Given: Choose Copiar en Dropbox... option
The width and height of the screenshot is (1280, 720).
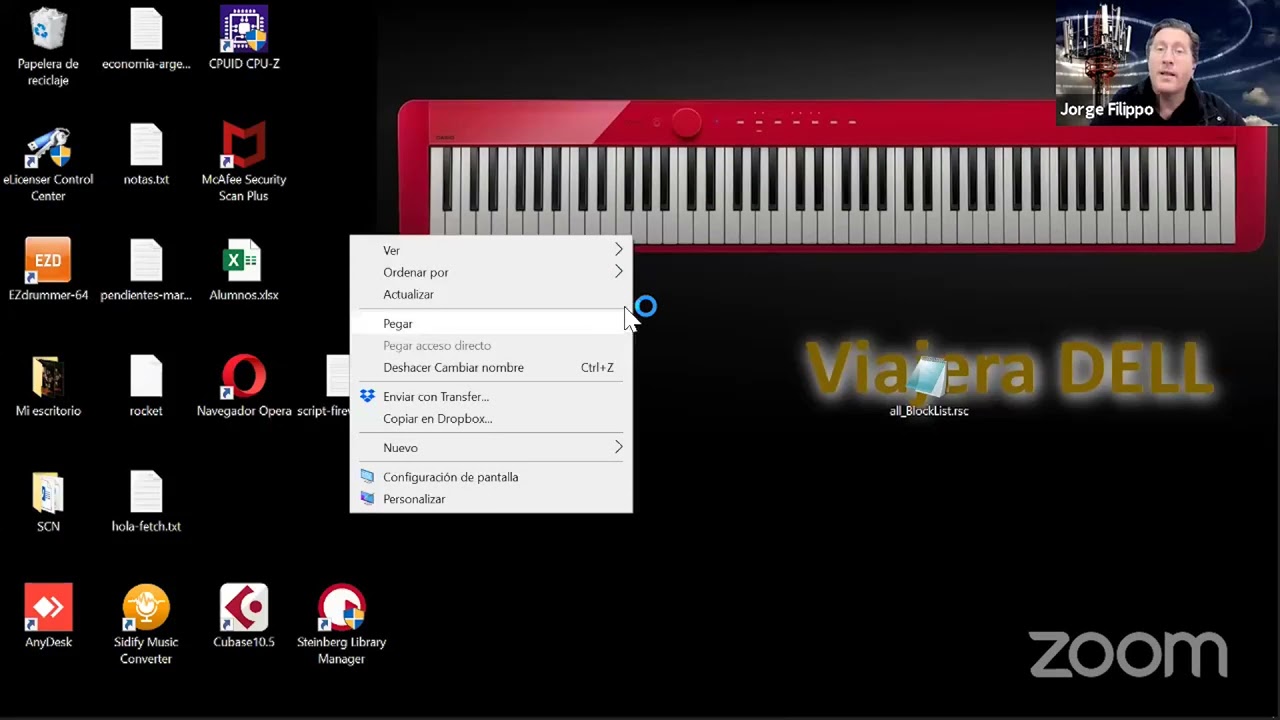Looking at the screenshot, I should [491, 418].
